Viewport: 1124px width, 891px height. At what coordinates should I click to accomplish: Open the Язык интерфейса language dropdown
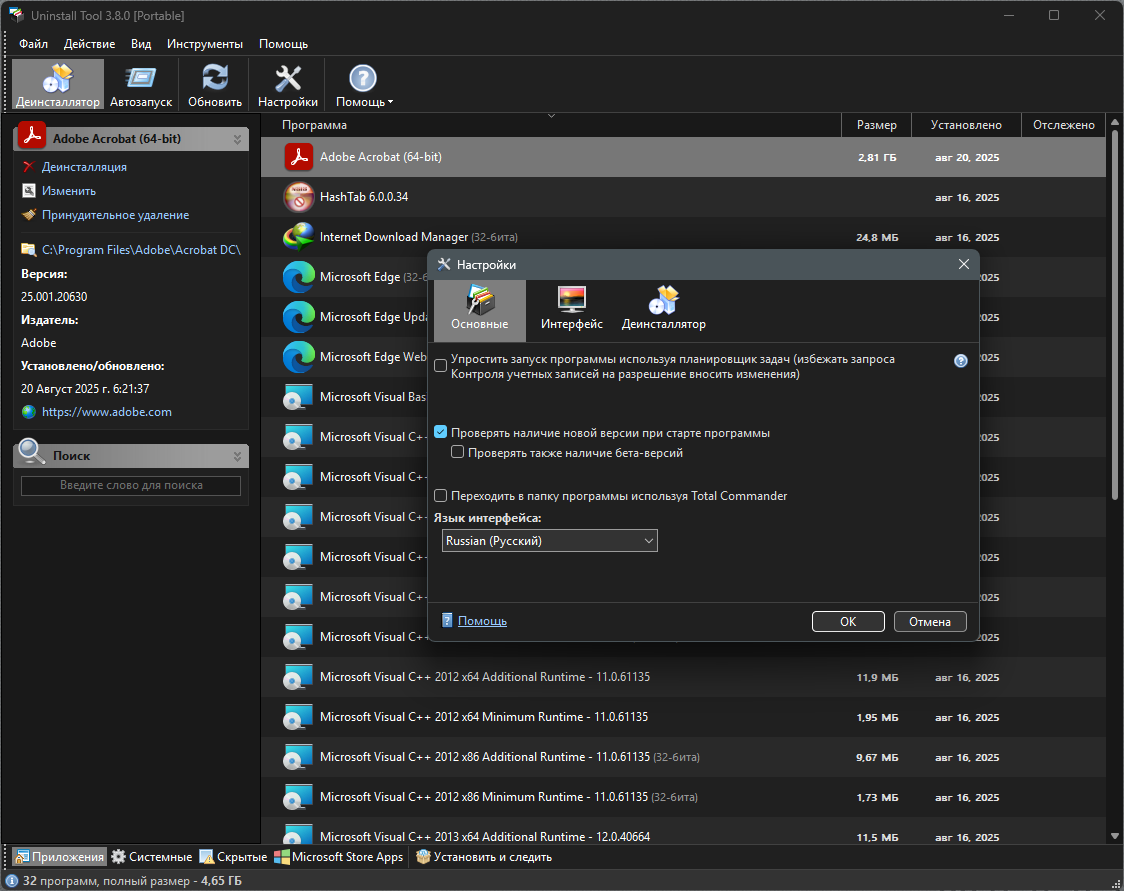point(549,541)
